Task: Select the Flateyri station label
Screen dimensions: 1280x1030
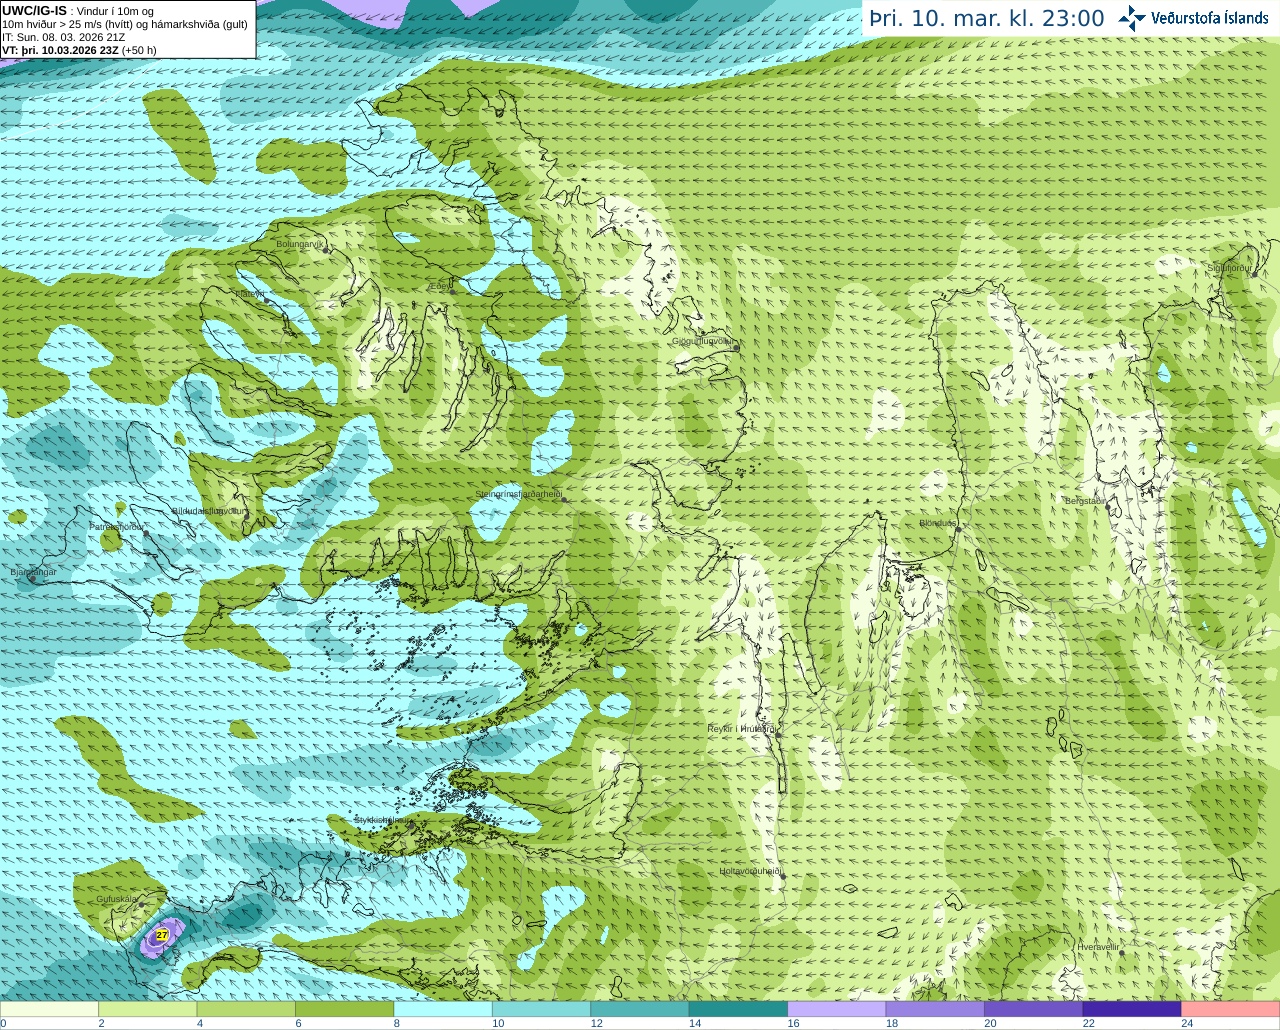Action: [x=250, y=294]
